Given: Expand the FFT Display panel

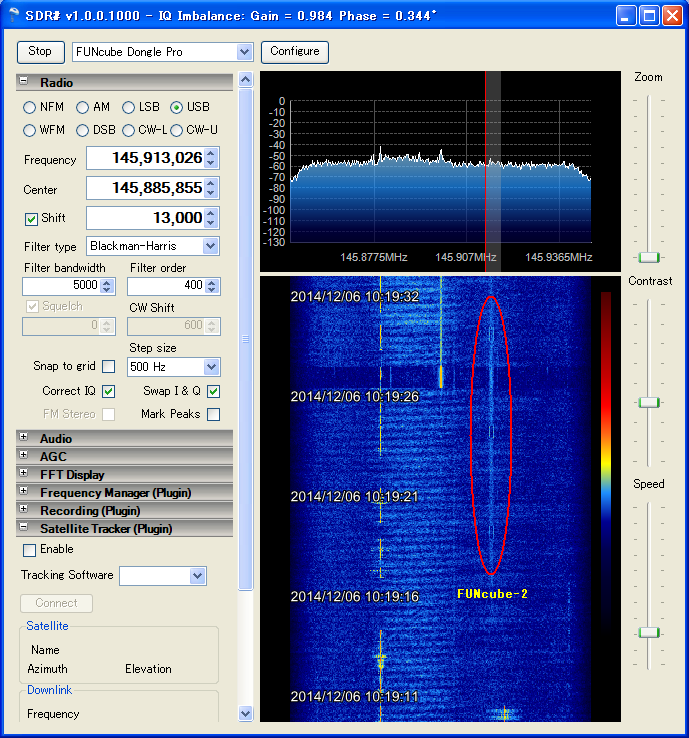Looking at the screenshot, I should (x=24, y=473).
